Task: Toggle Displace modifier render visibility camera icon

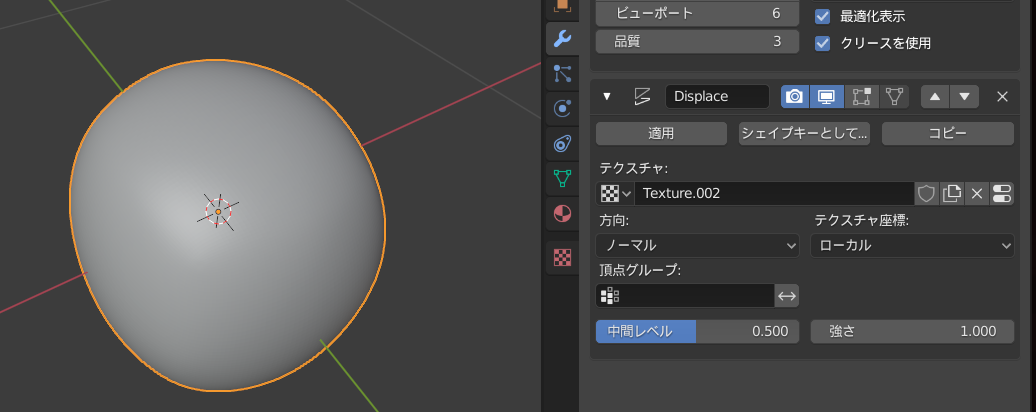Action: click(796, 96)
